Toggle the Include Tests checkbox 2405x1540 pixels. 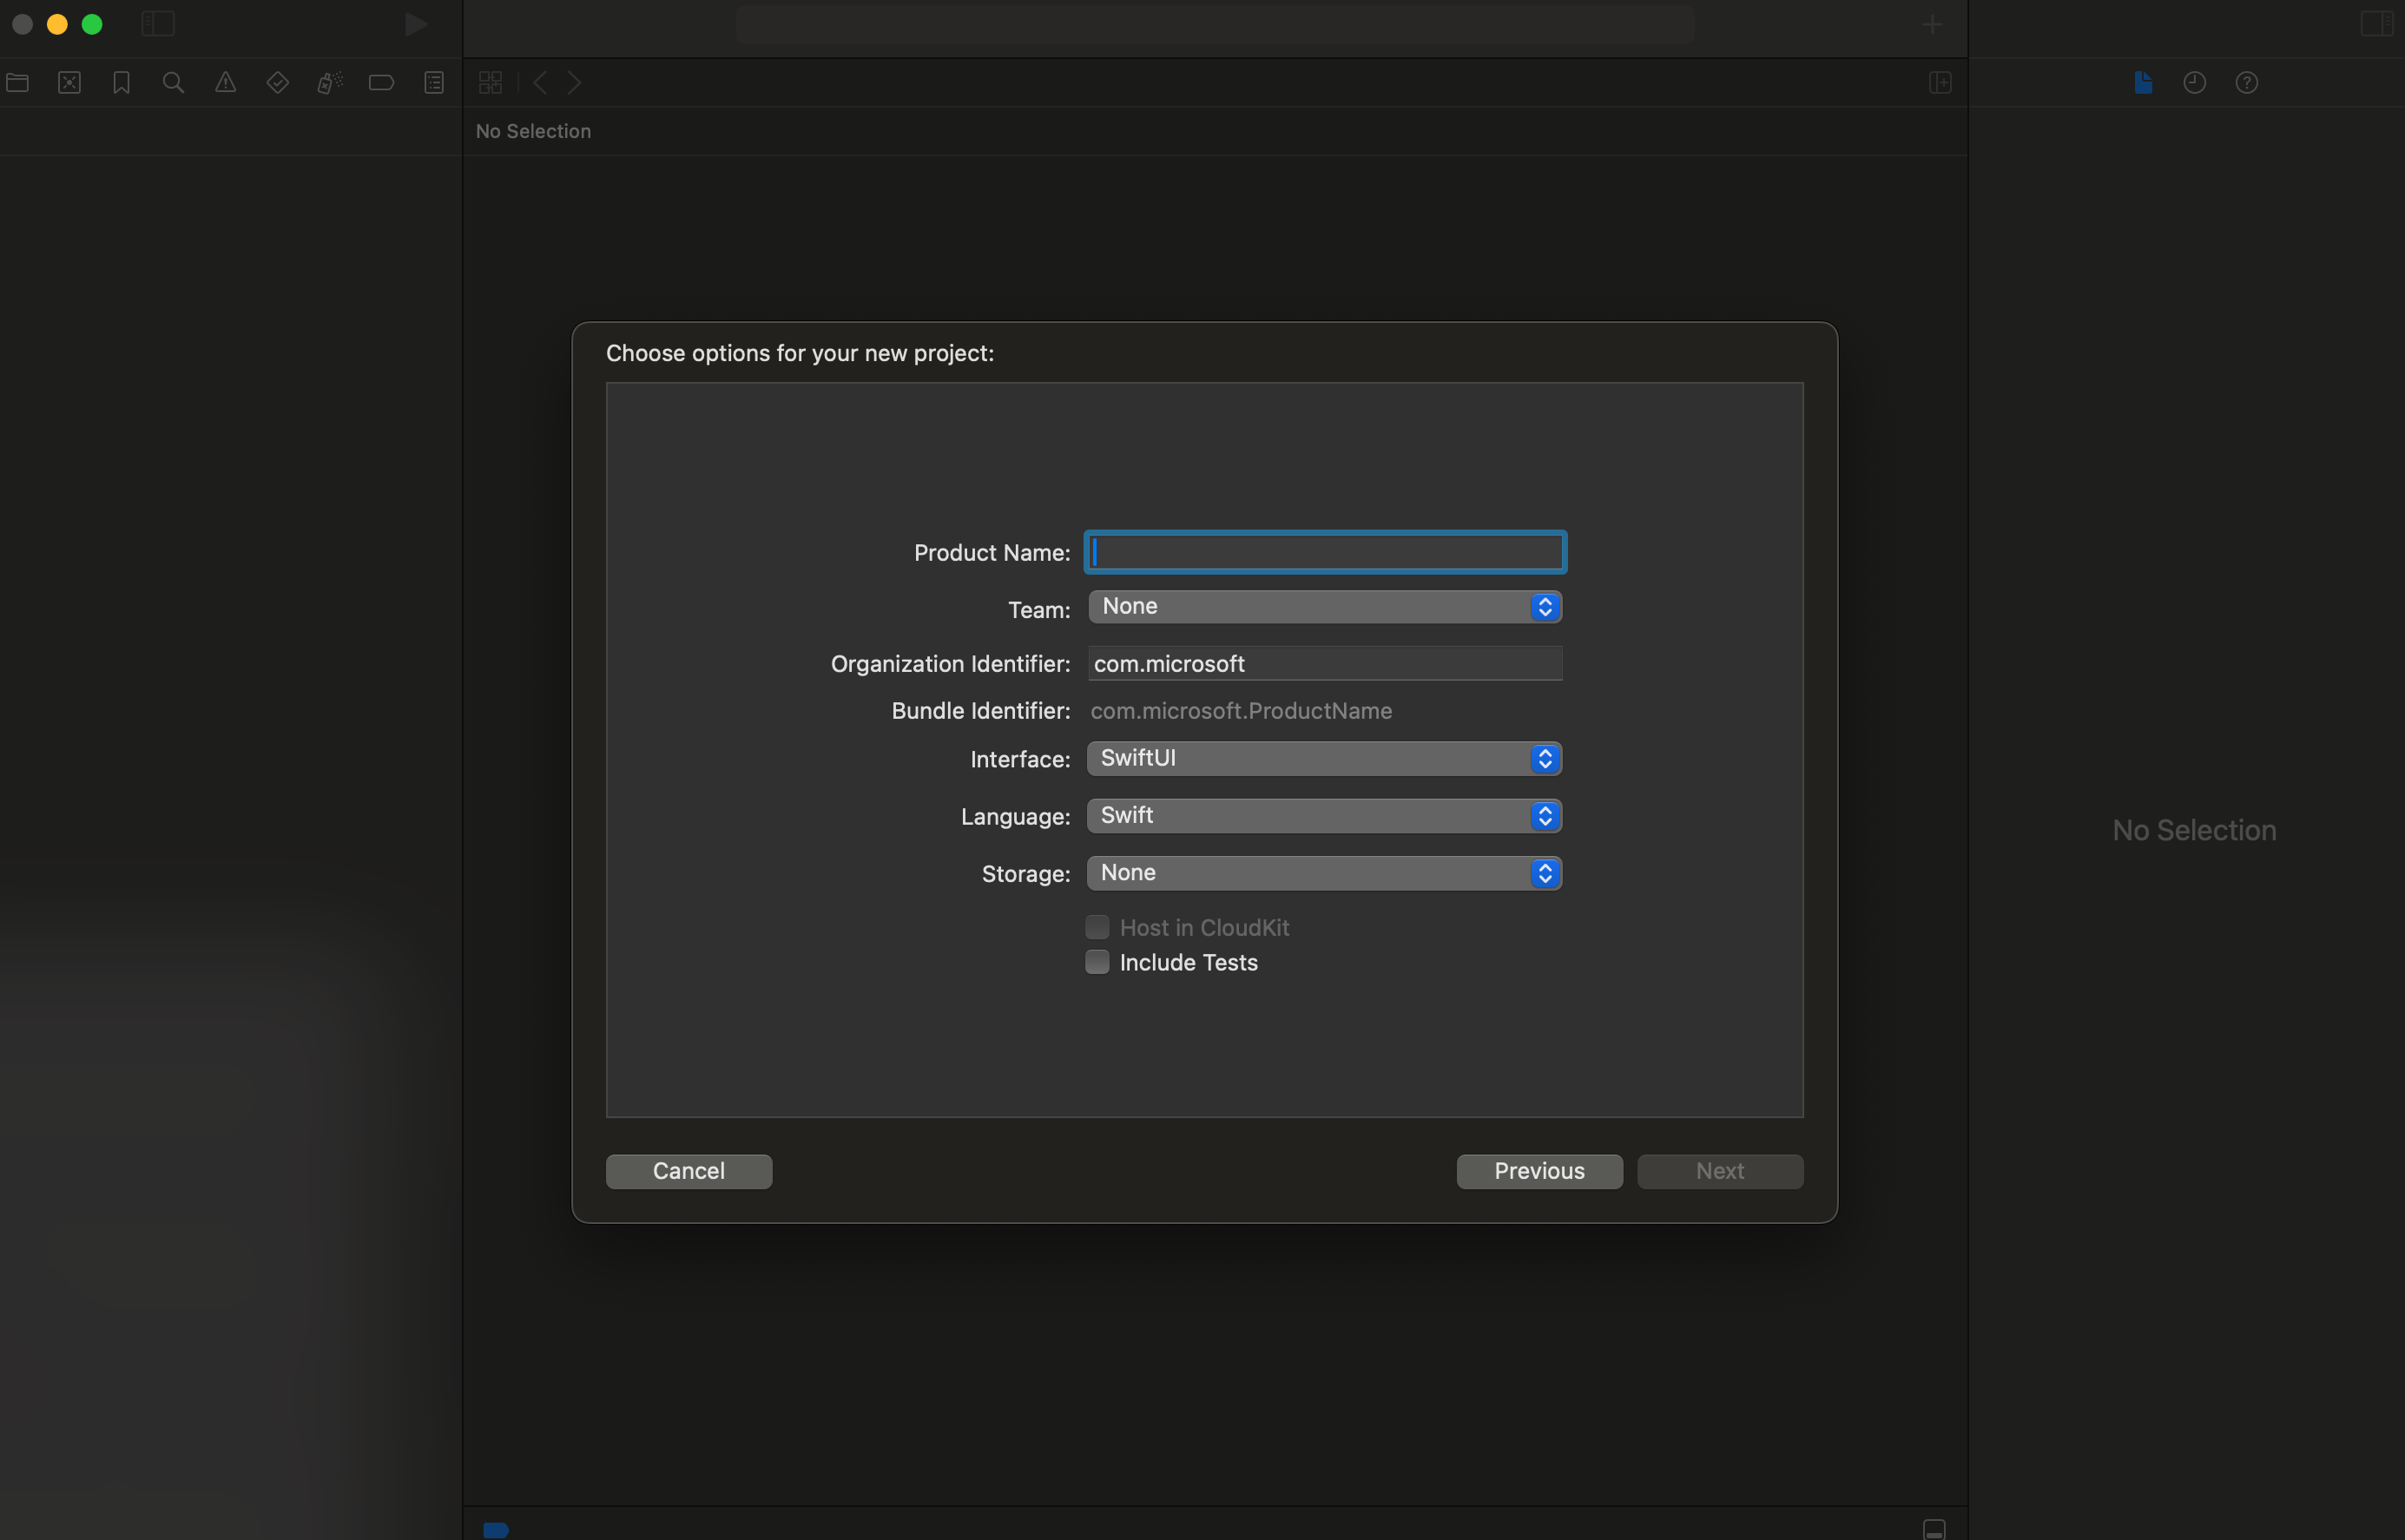coord(1096,962)
